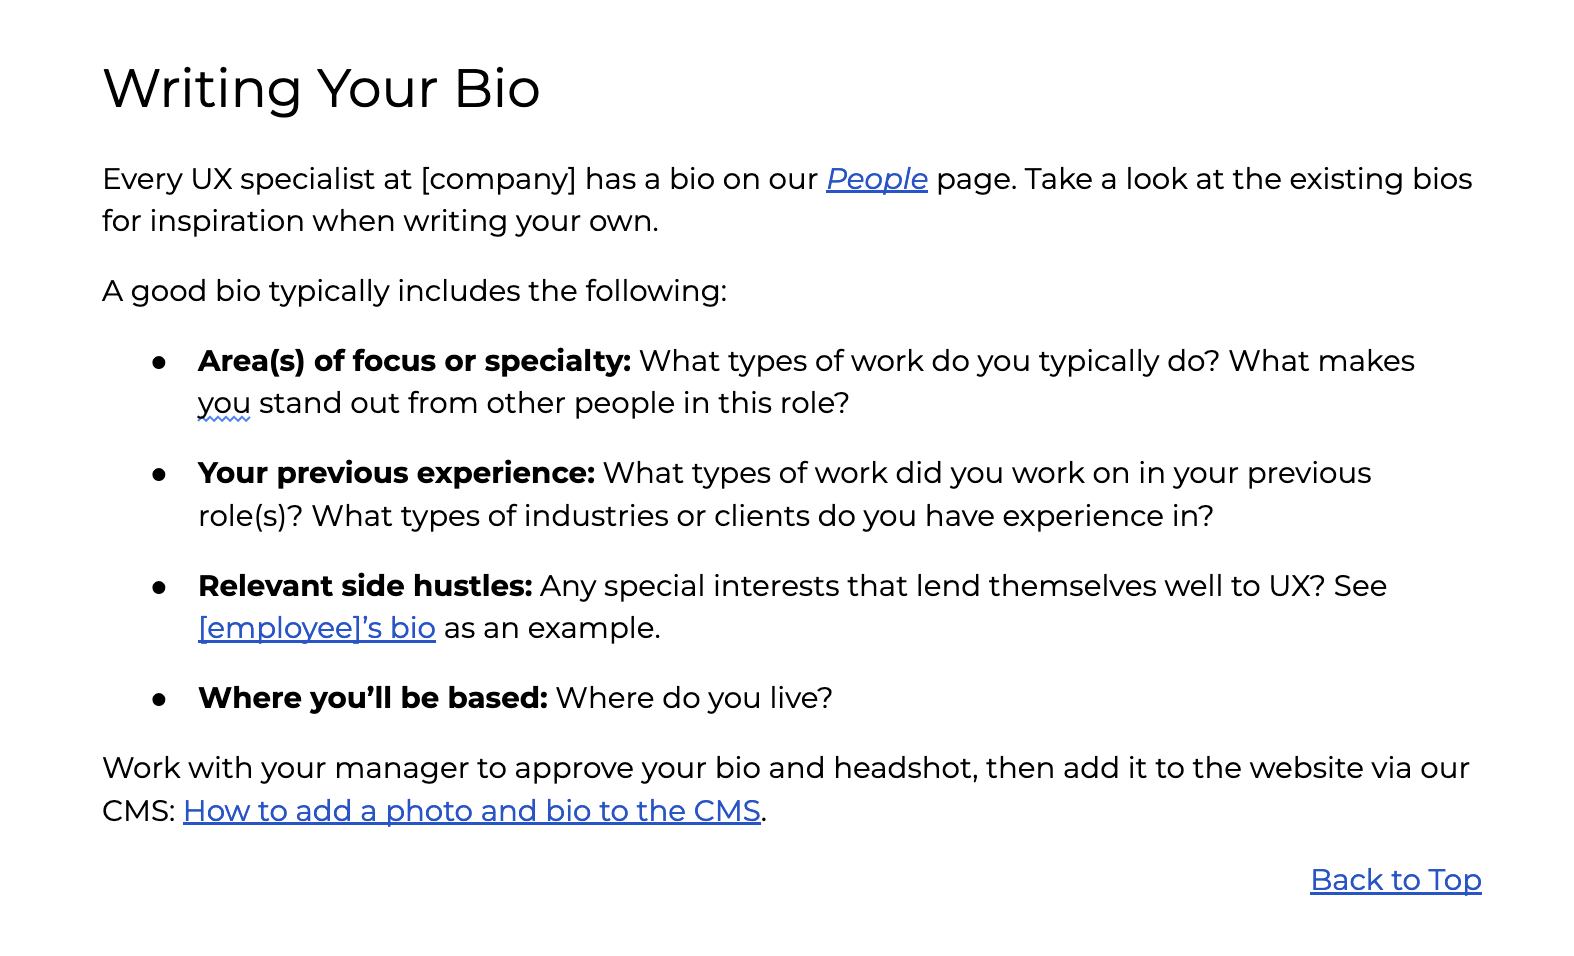Click the bold "Relevant side hustles:" label

365,586
